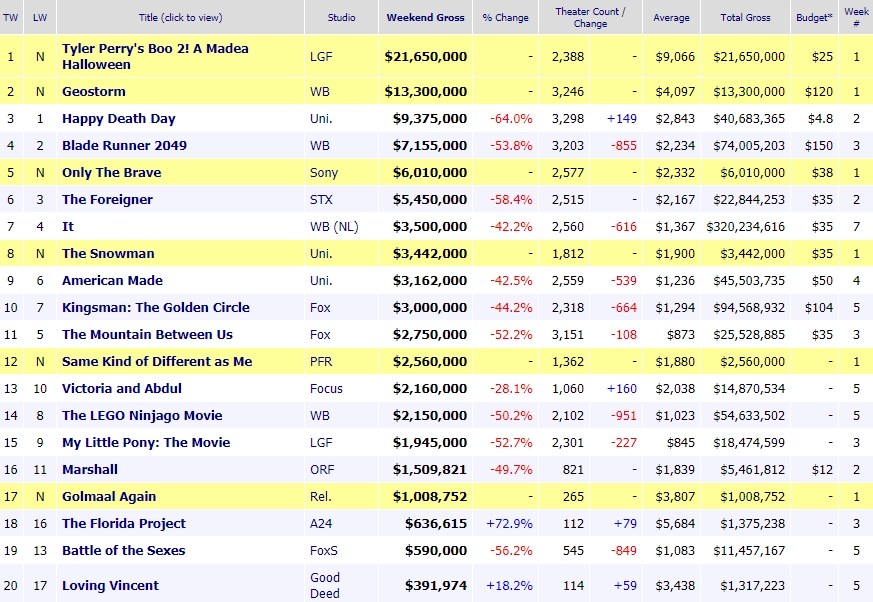Open Kingsman: The Golden Circle
This screenshot has height=602, width=873.
coord(156,307)
